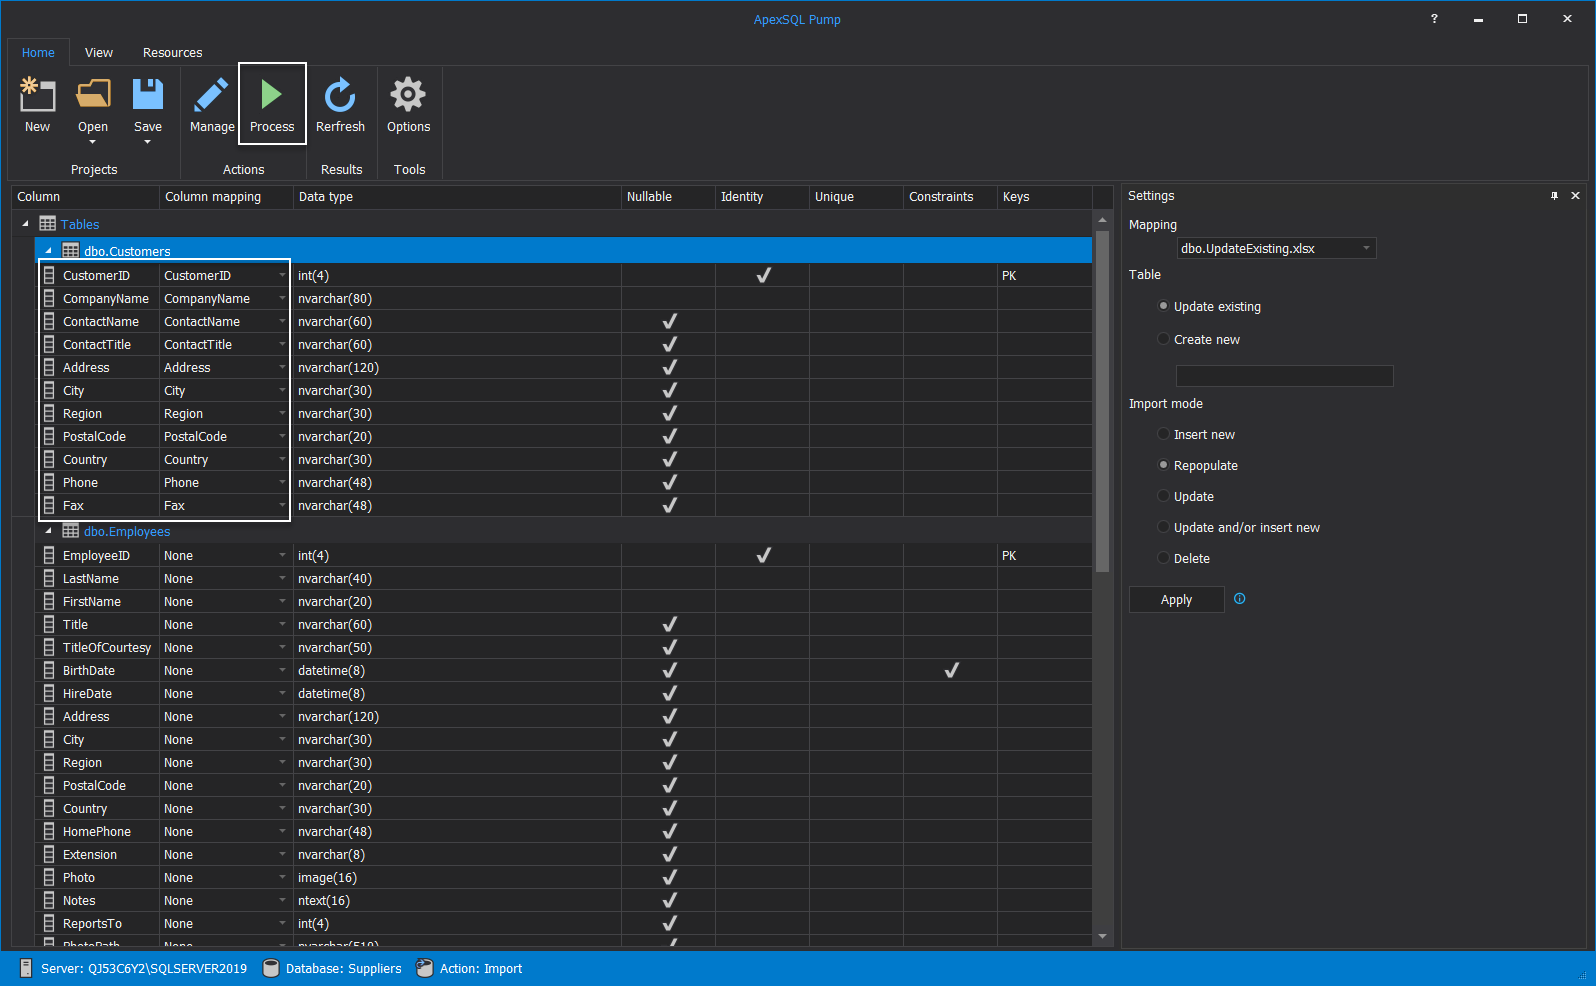Click the column icon beside Notes
1596x986 pixels.
pos(49,900)
